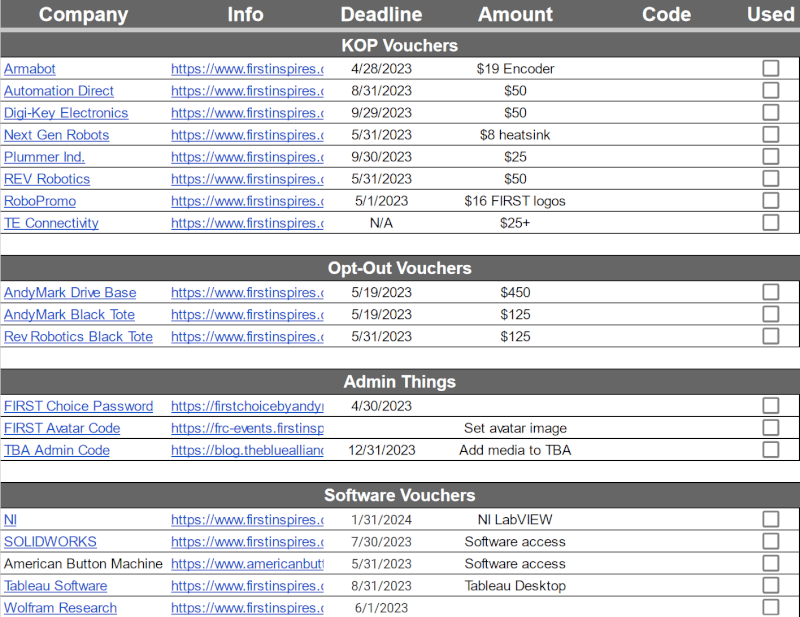
Task: Select the Company column header
Action: pos(83,14)
